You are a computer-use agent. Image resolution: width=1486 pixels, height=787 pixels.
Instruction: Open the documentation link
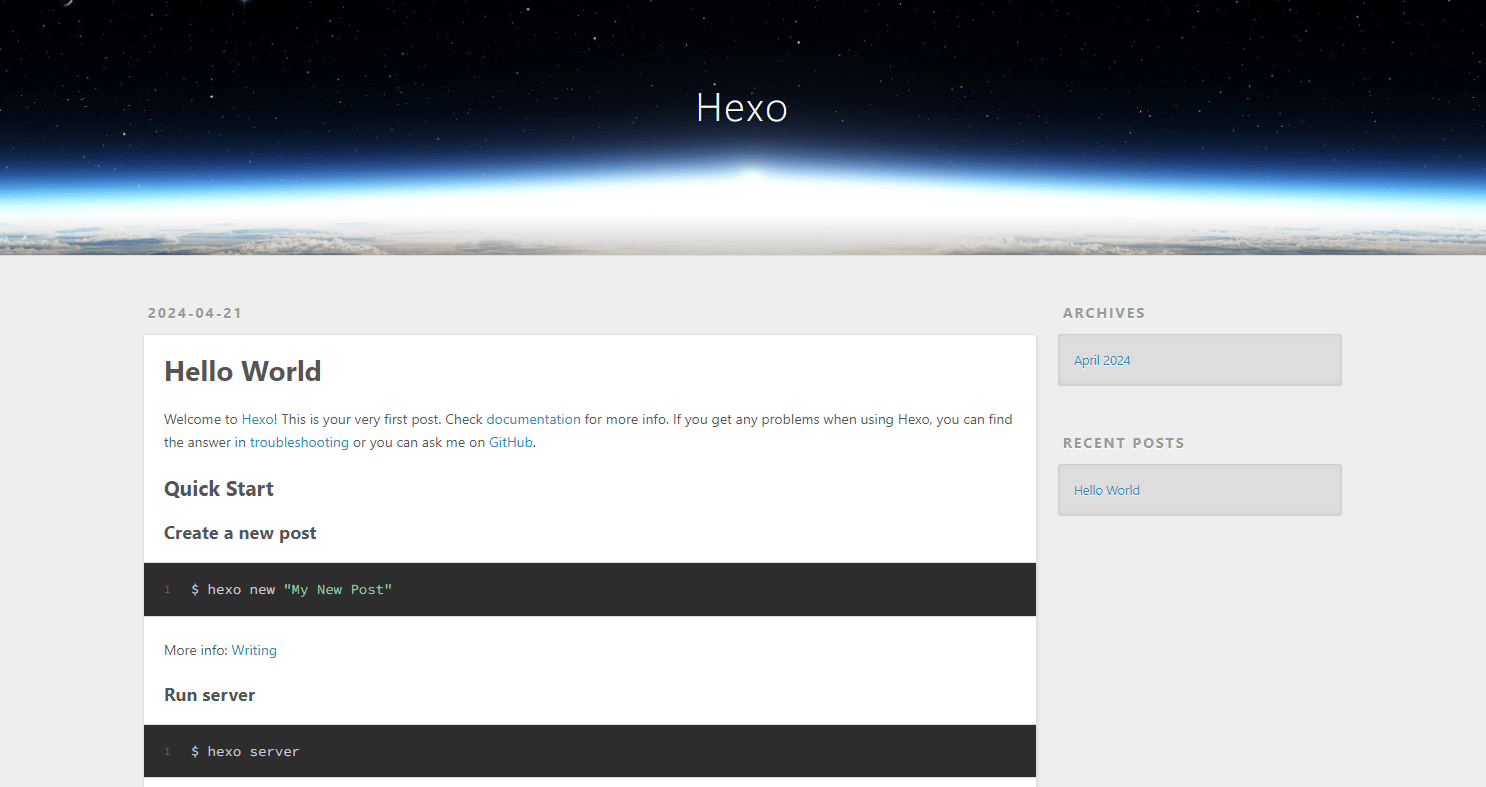click(x=533, y=419)
